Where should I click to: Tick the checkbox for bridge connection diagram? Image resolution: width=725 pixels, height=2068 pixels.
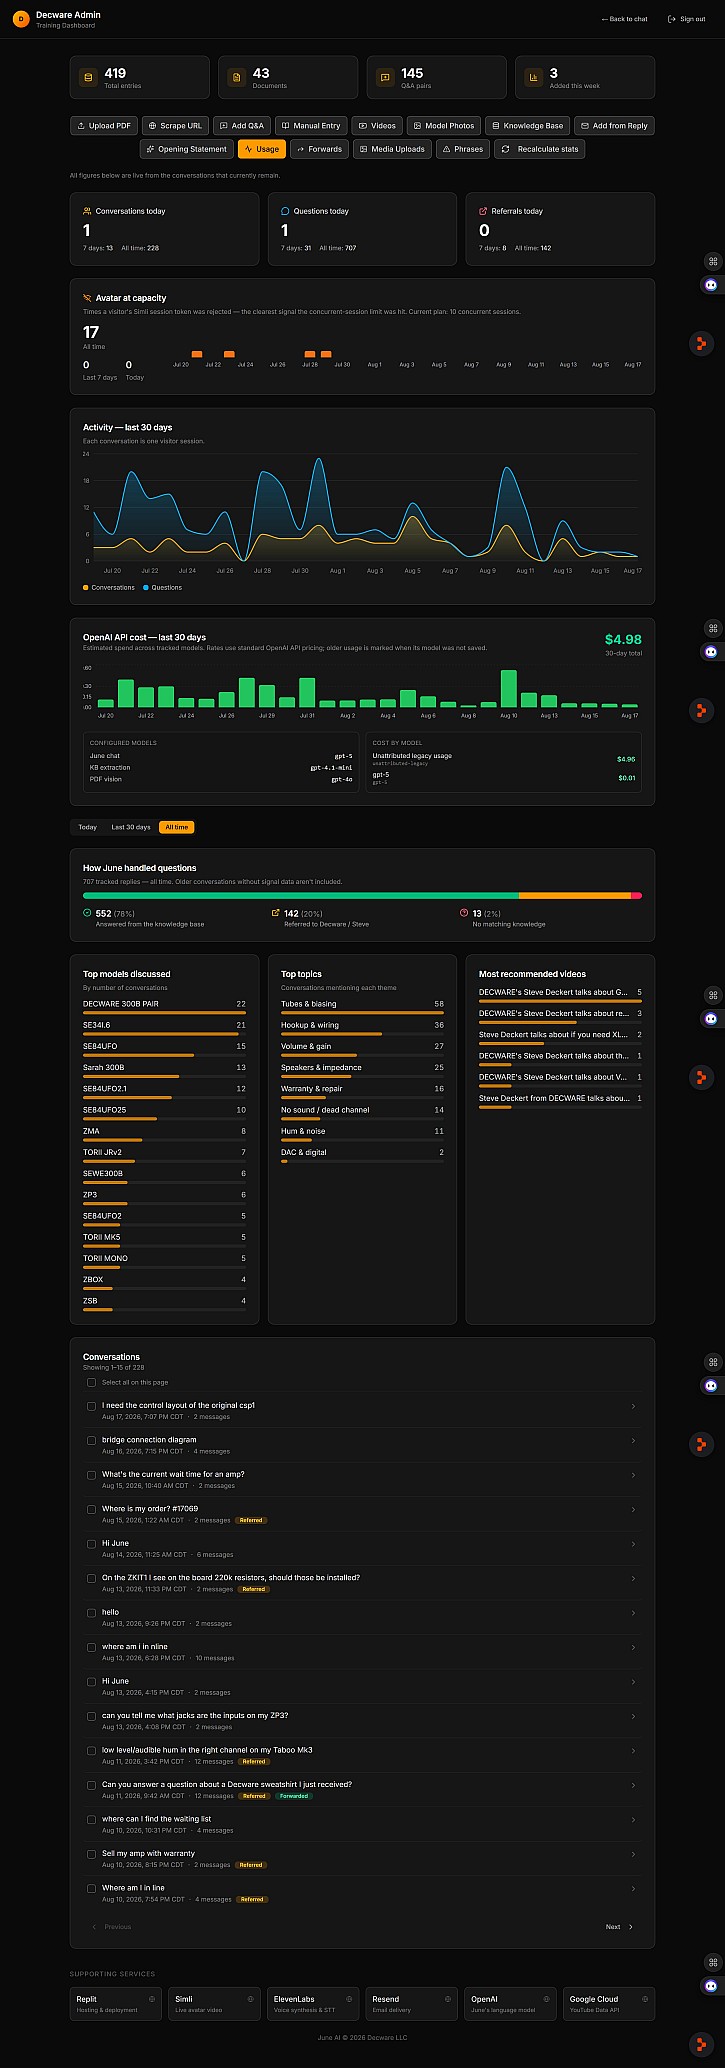tap(91, 1440)
